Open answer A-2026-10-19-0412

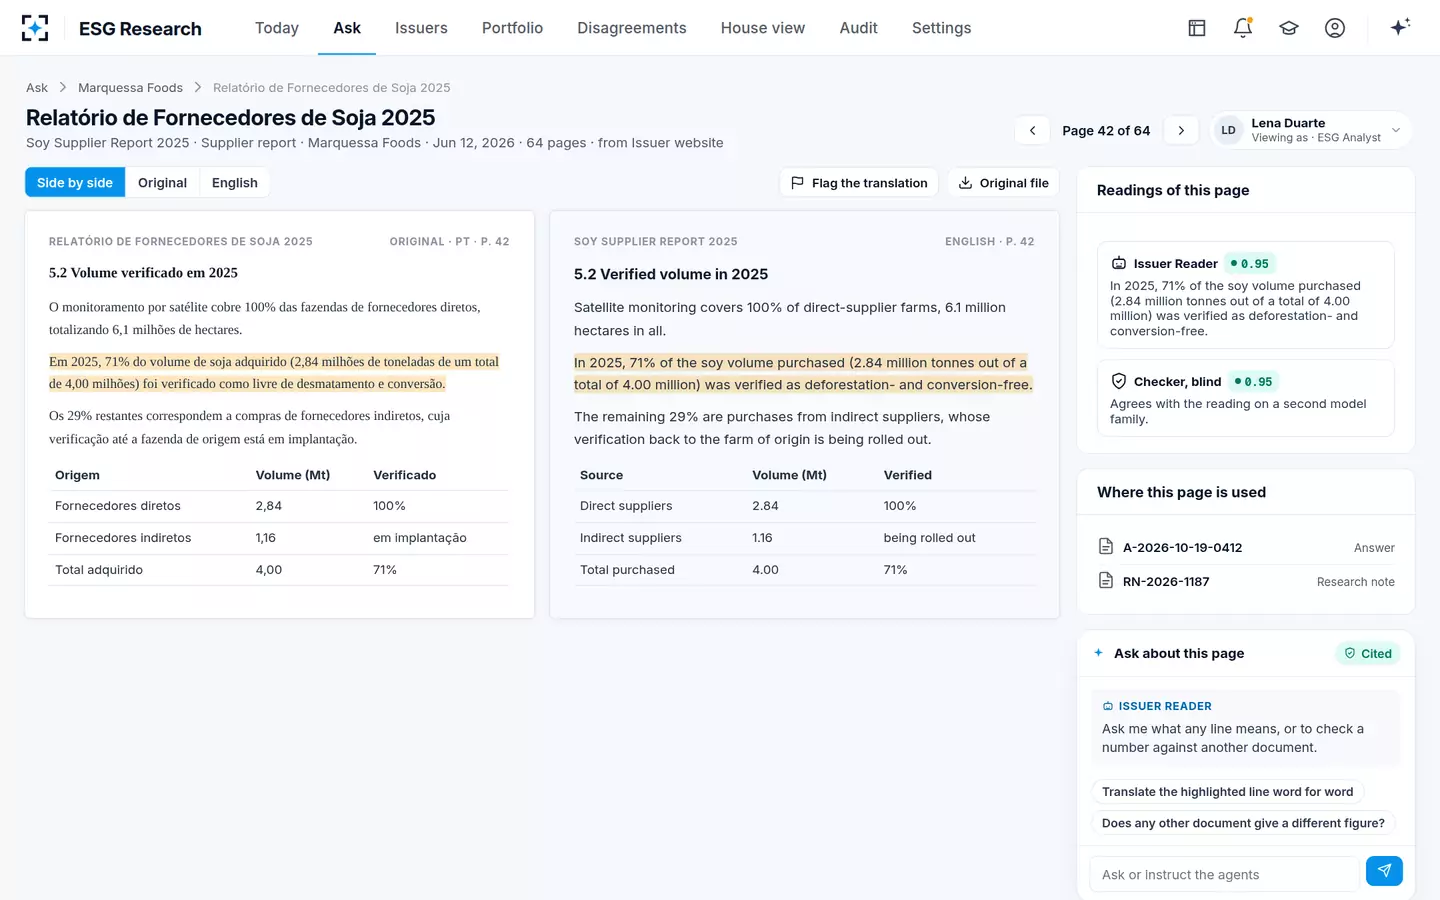pos(1246,547)
